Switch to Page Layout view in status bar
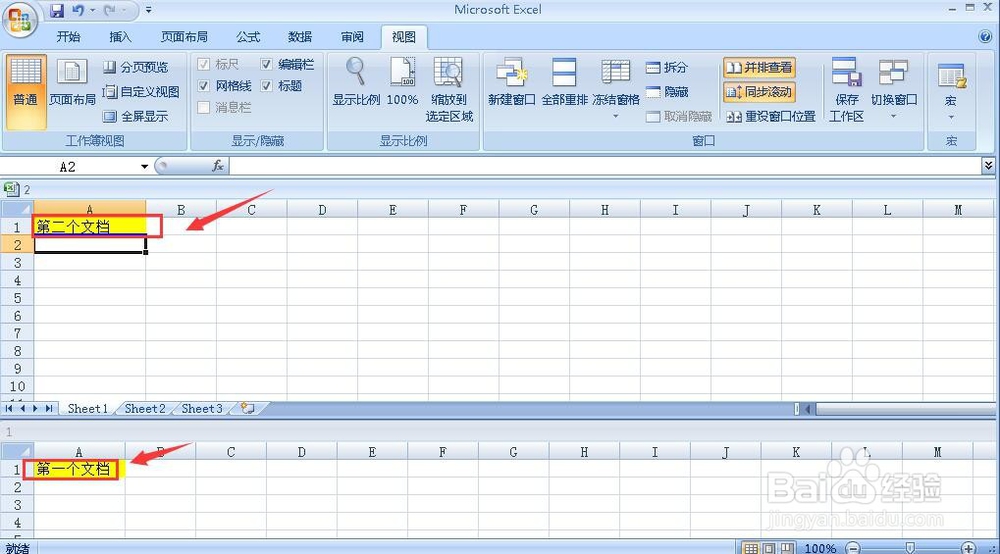The height and width of the screenshot is (554, 1000). pos(769,548)
